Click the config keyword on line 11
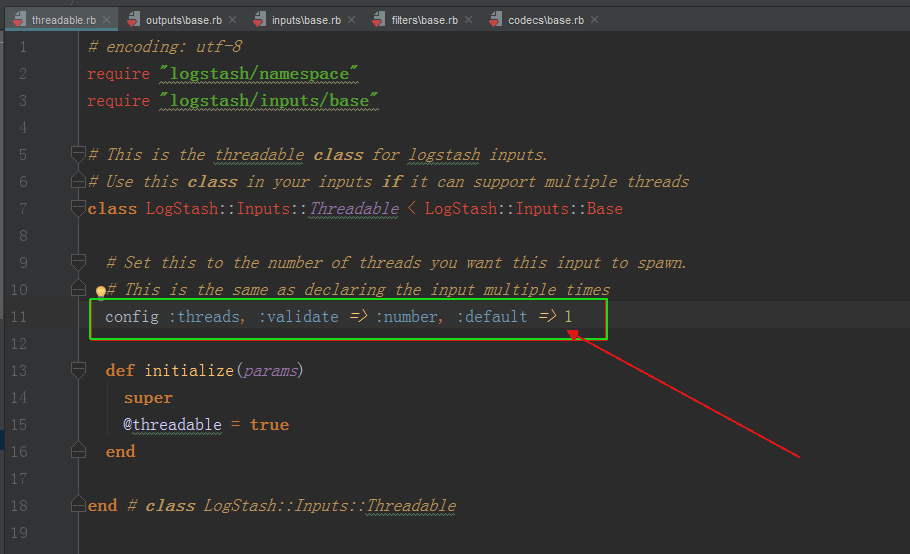This screenshot has height=554, width=910. (x=132, y=317)
